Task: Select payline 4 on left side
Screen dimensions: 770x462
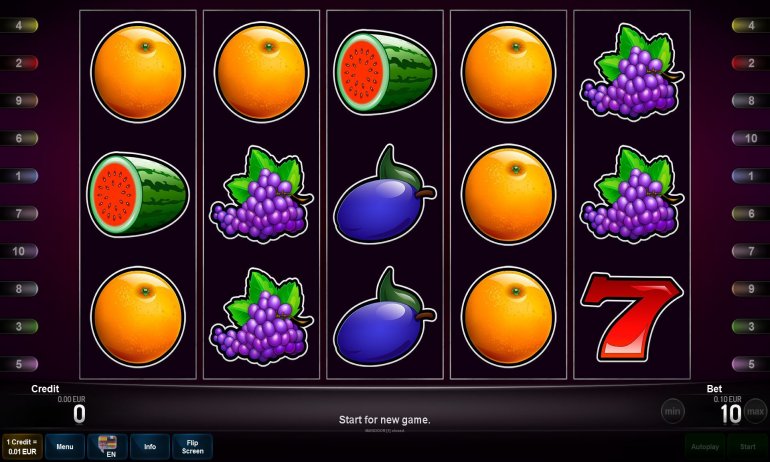Action: click(x=19, y=25)
